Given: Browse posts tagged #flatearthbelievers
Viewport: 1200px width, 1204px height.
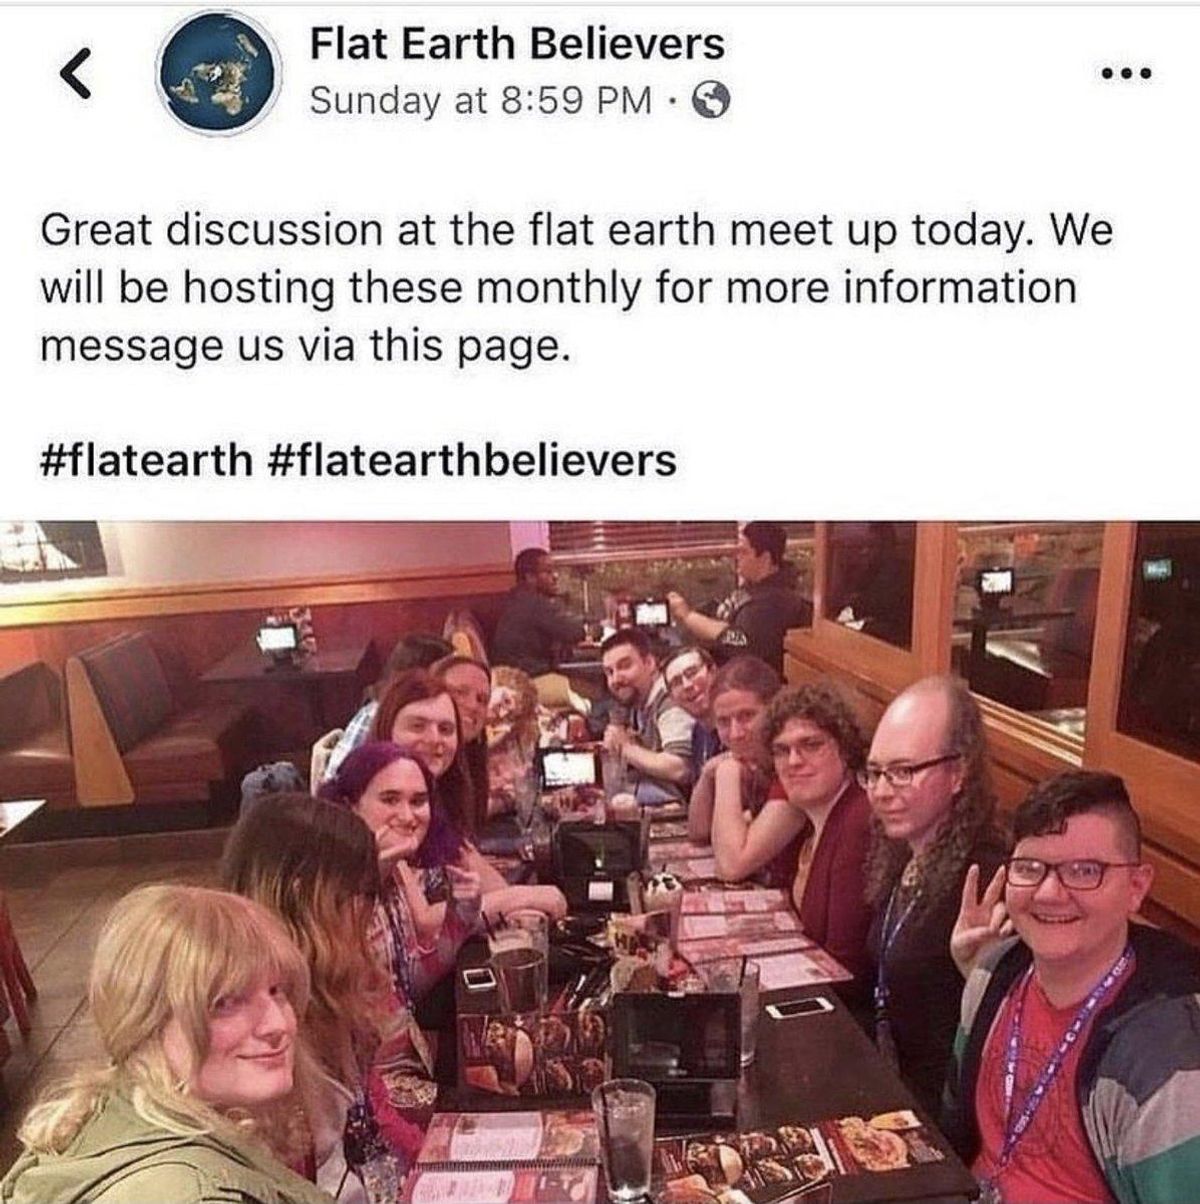Looking at the screenshot, I should [473, 460].
